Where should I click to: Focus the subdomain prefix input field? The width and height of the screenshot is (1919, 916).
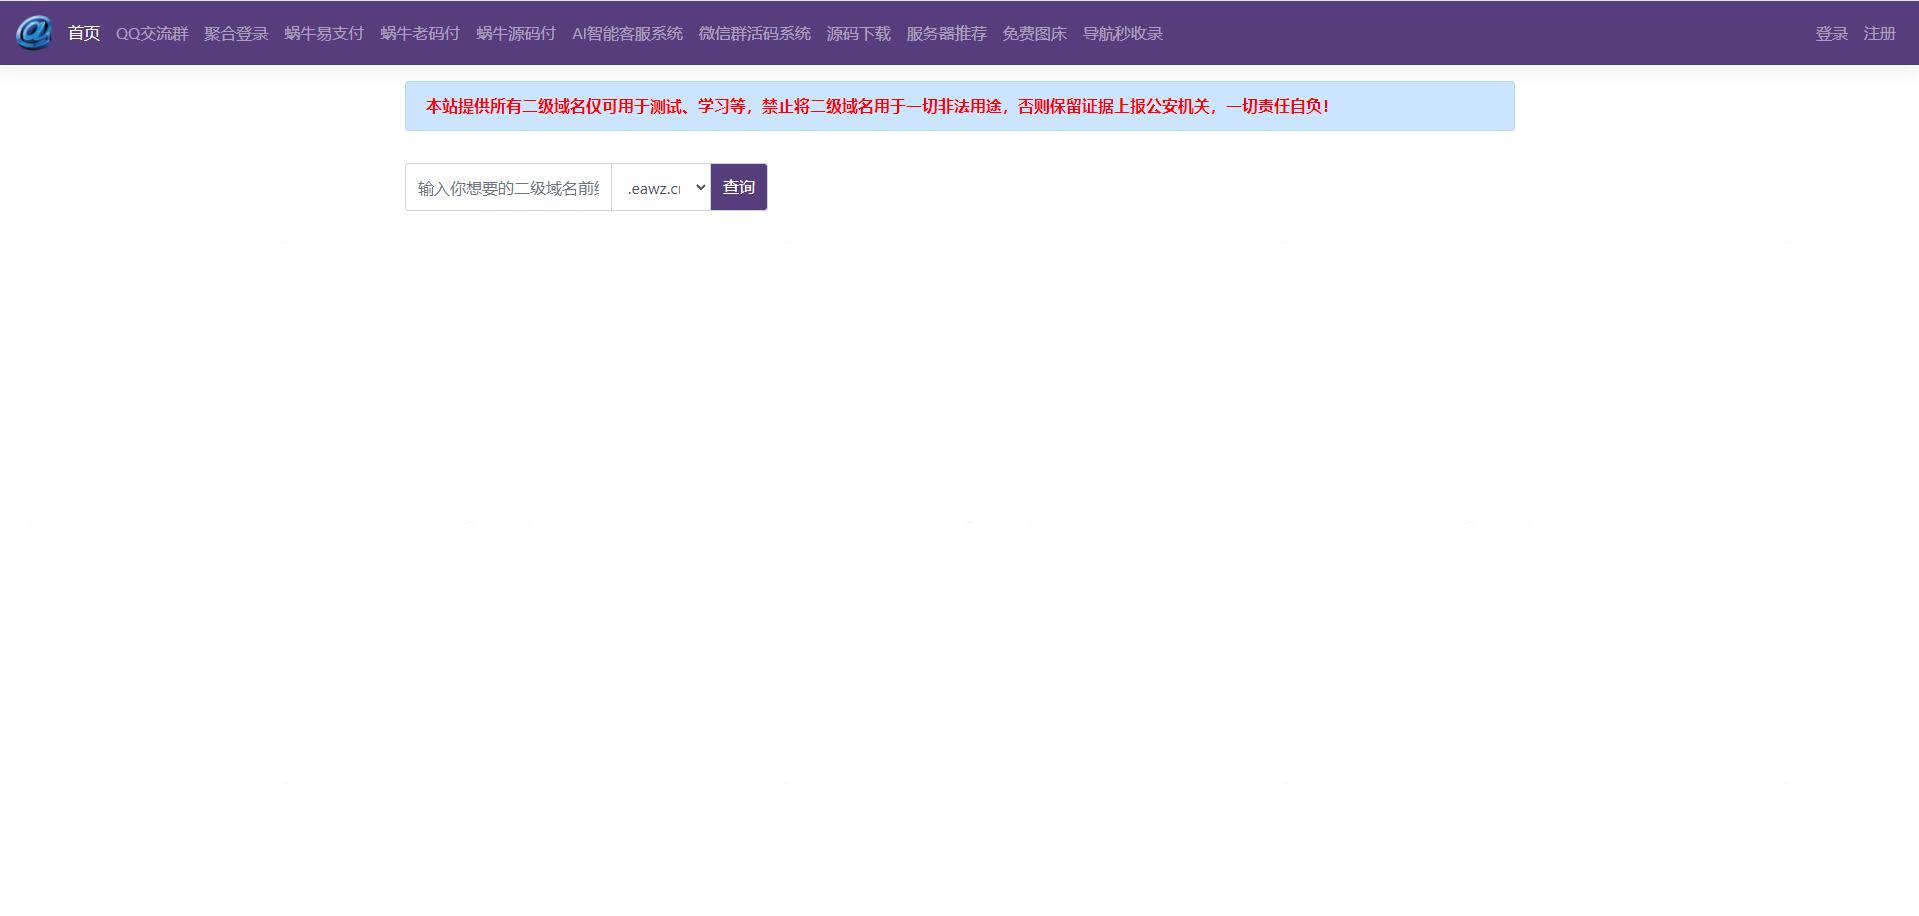click(x=508, y=188)
